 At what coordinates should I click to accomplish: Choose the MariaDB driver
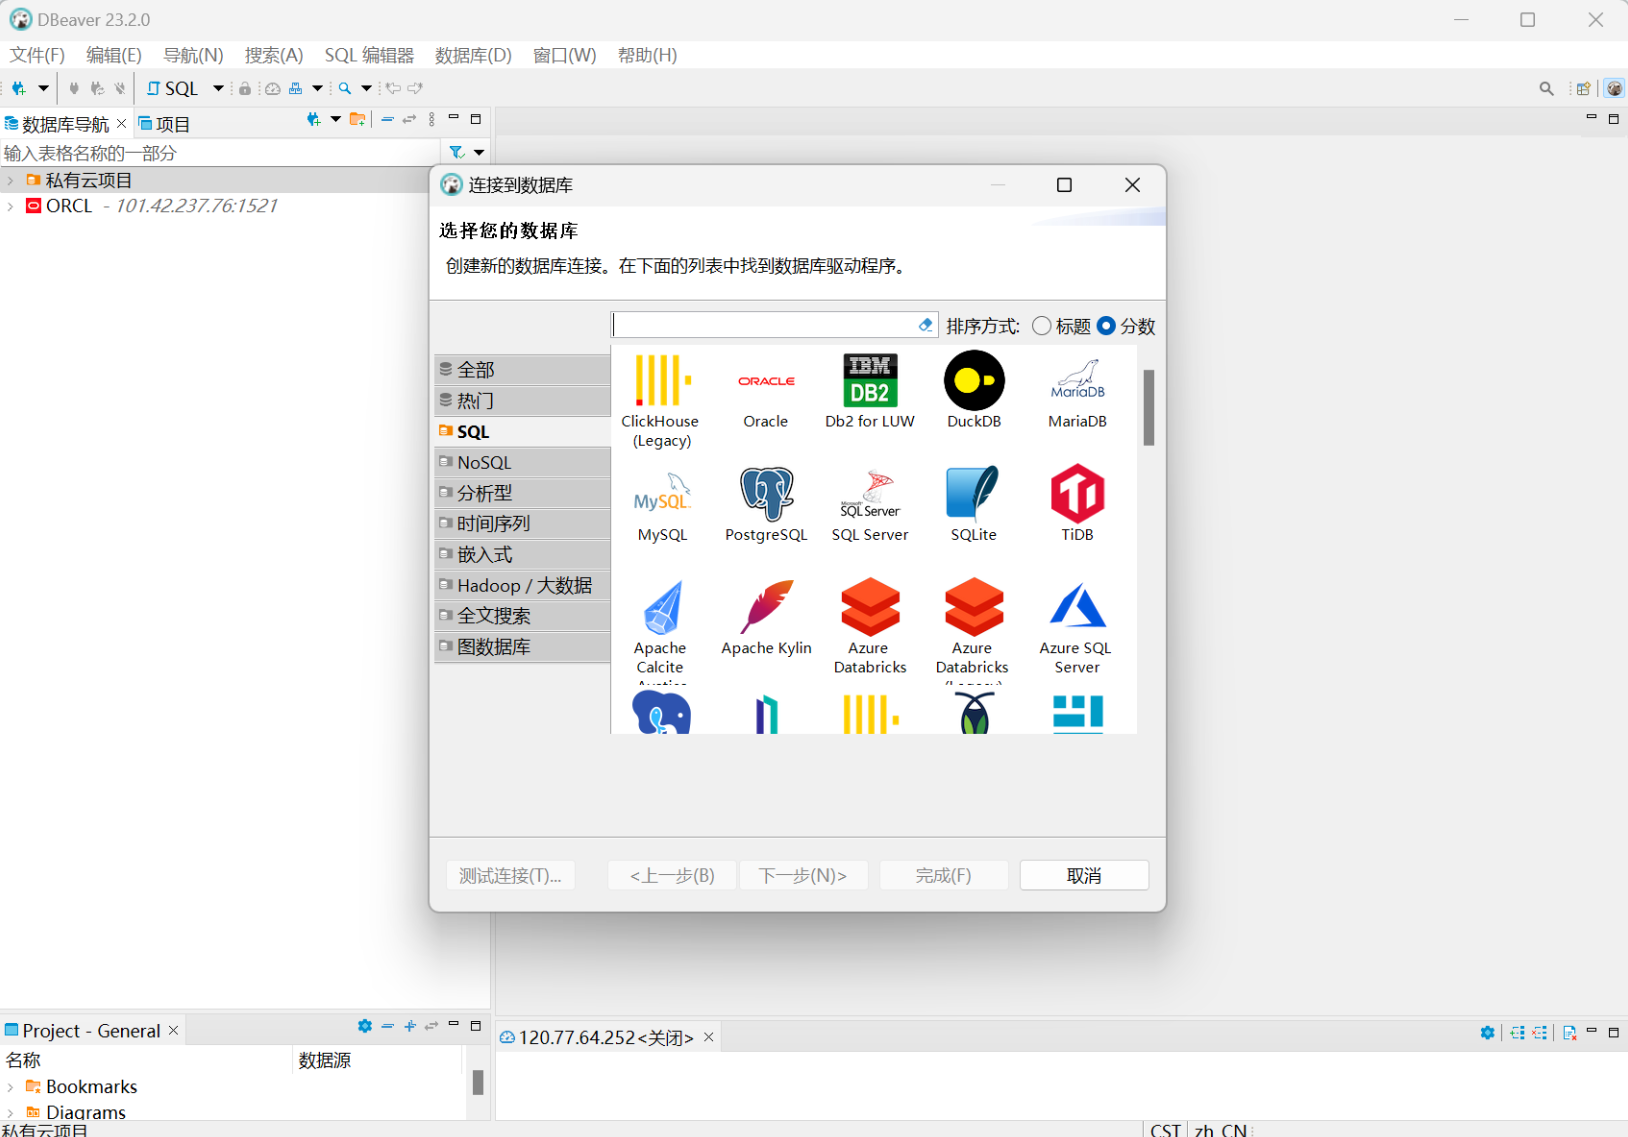click(1077, 392)
